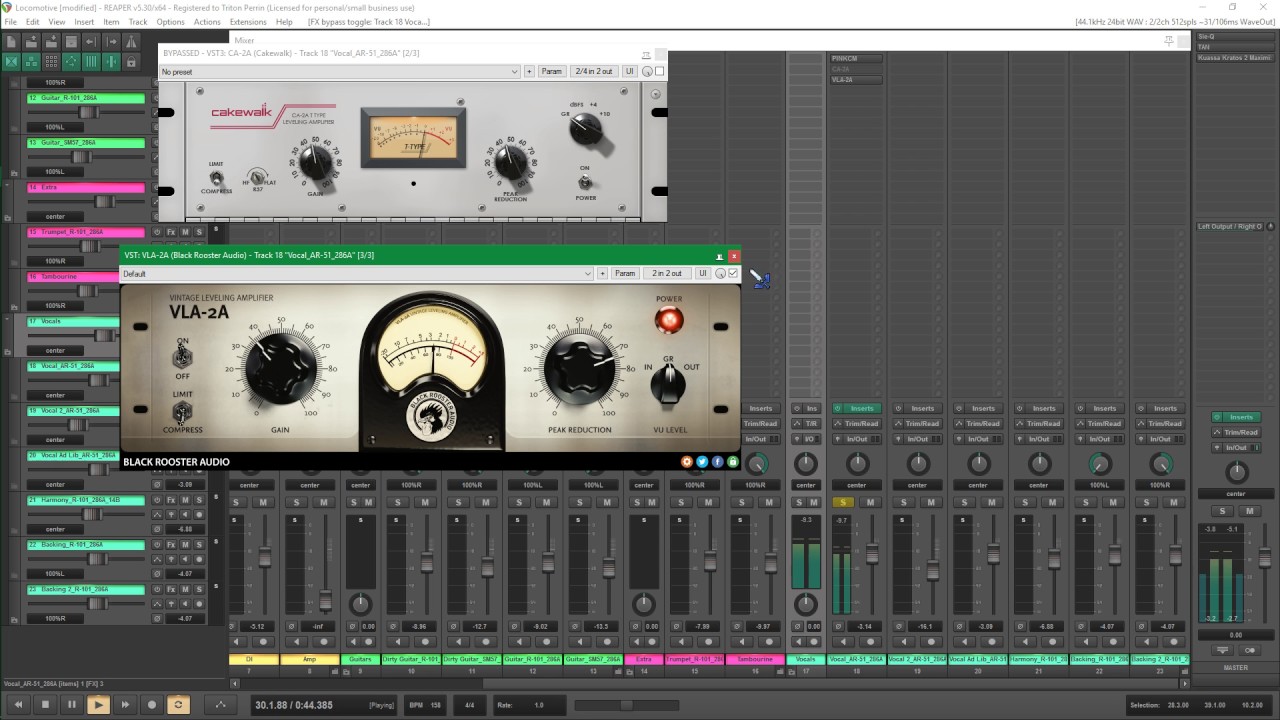
Task: Click the Vocal_AR-51_286A mixer volume fader
Action: pos(873,554)
